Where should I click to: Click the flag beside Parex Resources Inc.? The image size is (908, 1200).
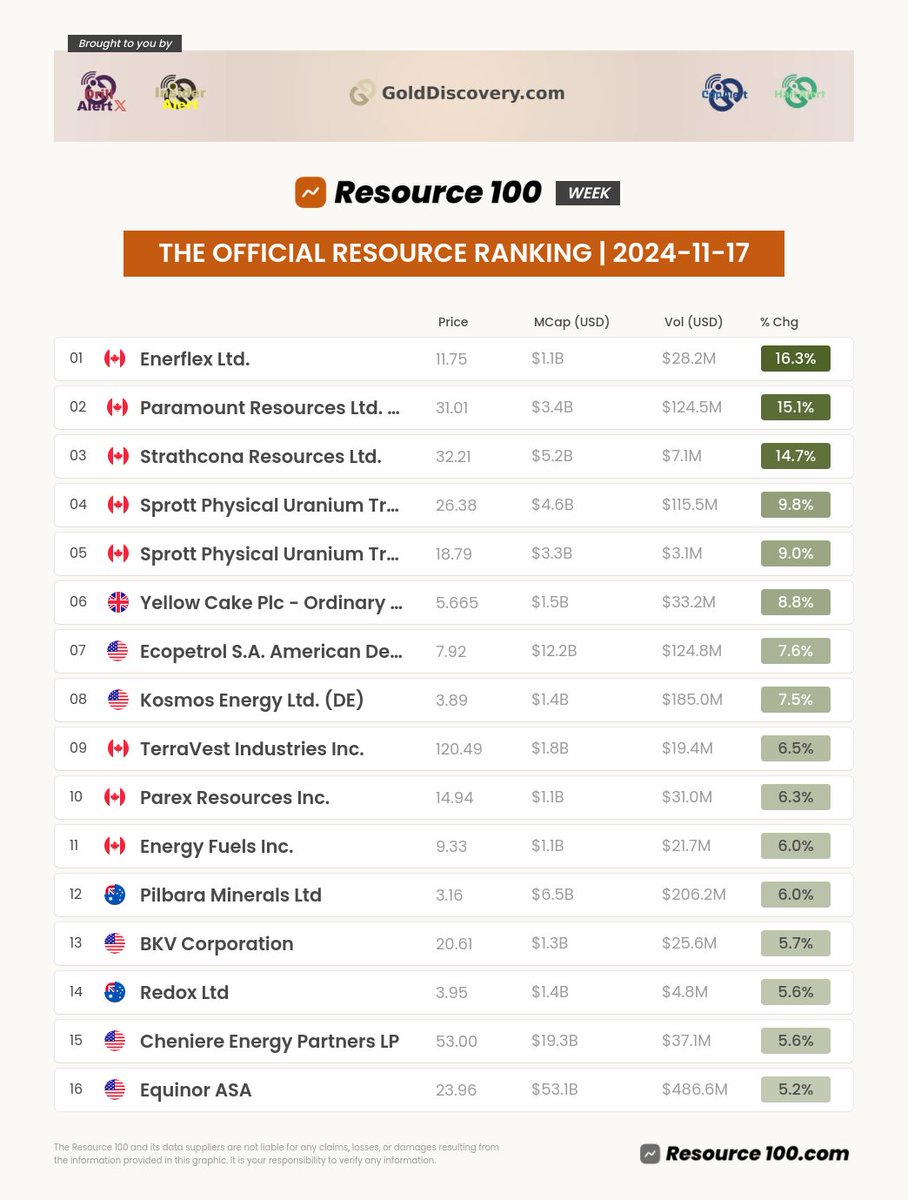coord(115,797)
